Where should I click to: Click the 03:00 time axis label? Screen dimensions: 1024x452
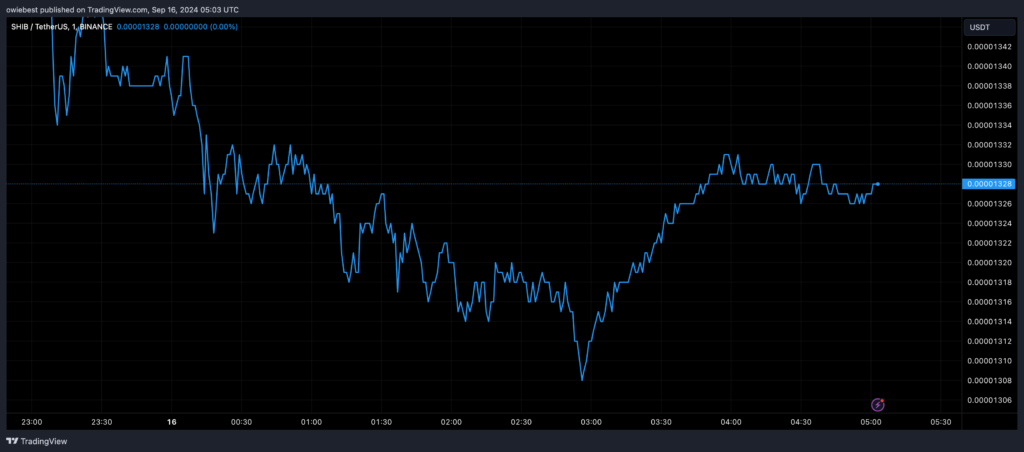(591, 422)
